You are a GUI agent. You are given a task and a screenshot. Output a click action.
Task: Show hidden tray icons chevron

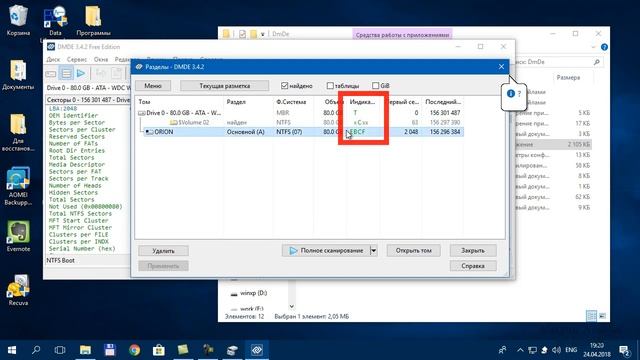coord(520,350)
